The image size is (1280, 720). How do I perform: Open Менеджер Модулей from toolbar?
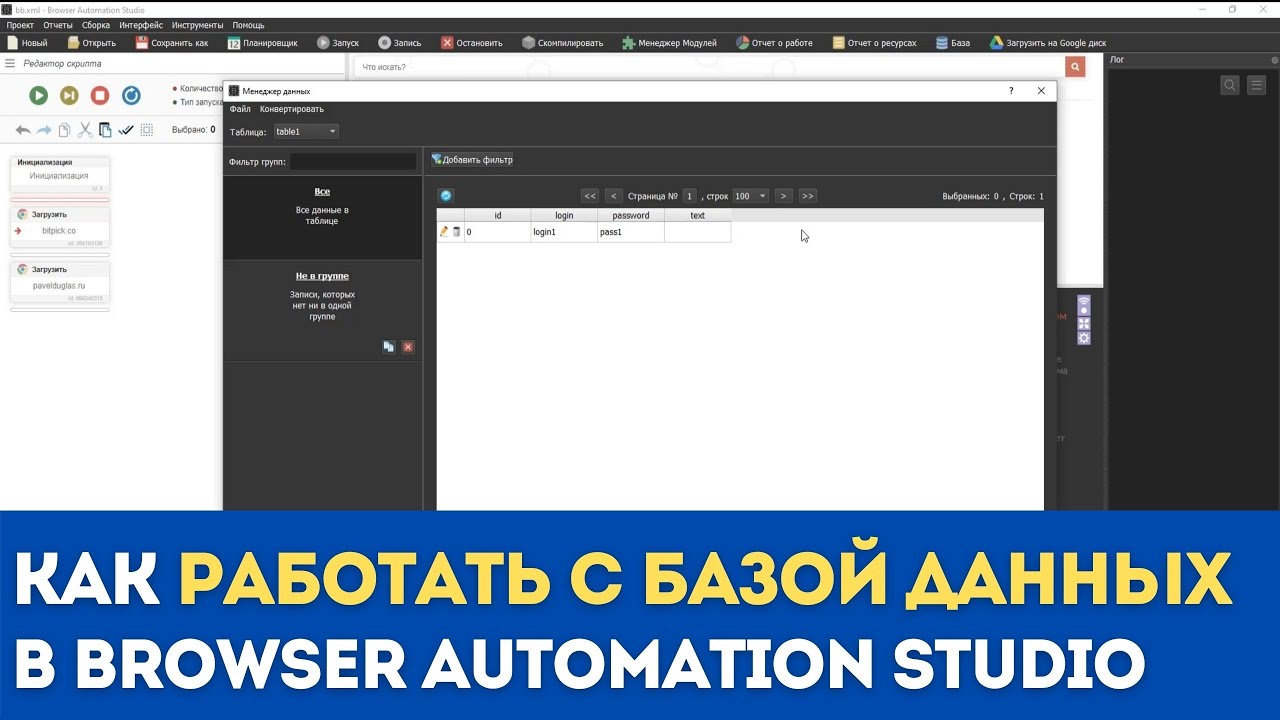pyautogui.click(x=669, y=43)
